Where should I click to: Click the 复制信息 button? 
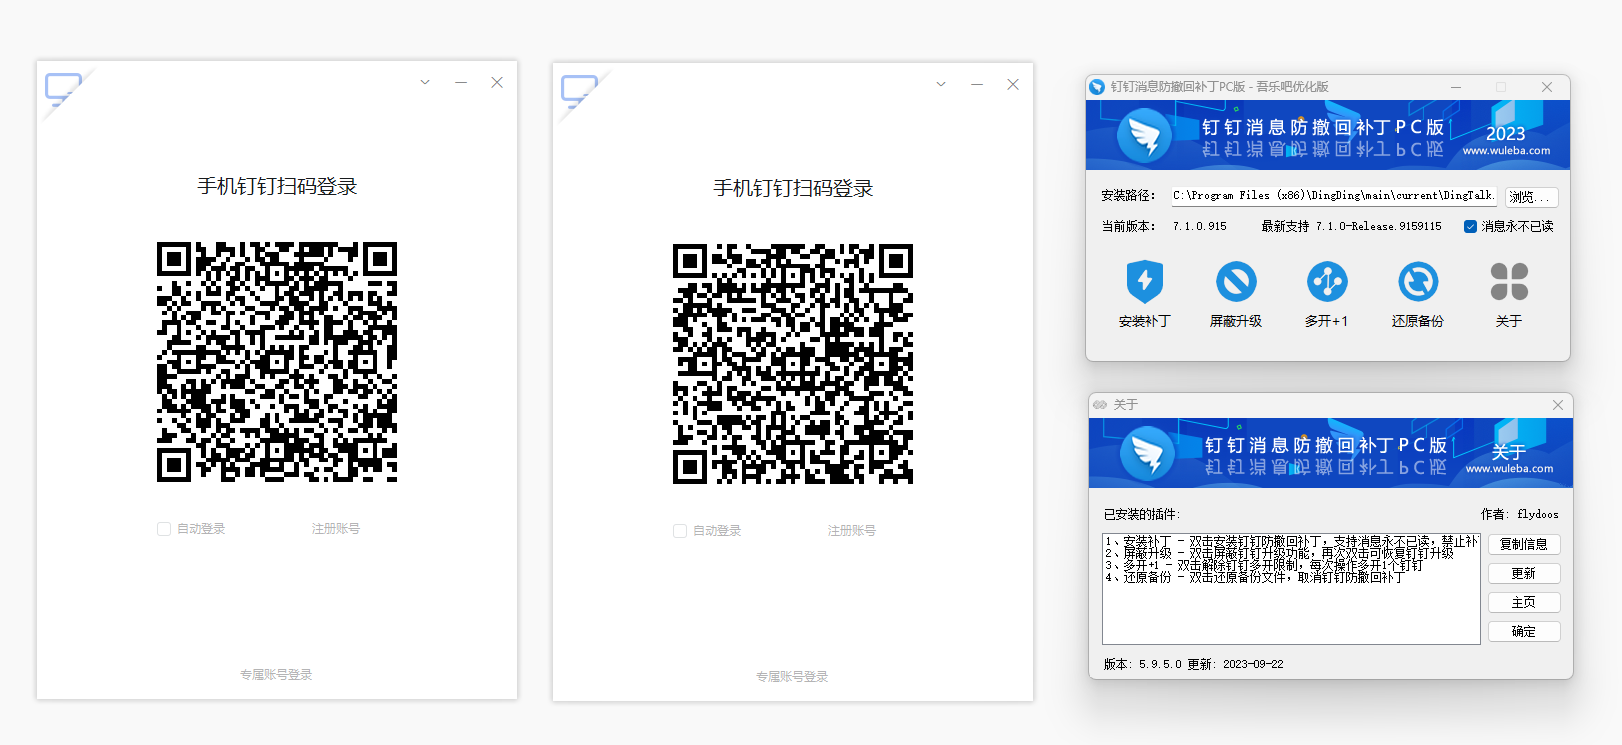[x=1524, y=544]
